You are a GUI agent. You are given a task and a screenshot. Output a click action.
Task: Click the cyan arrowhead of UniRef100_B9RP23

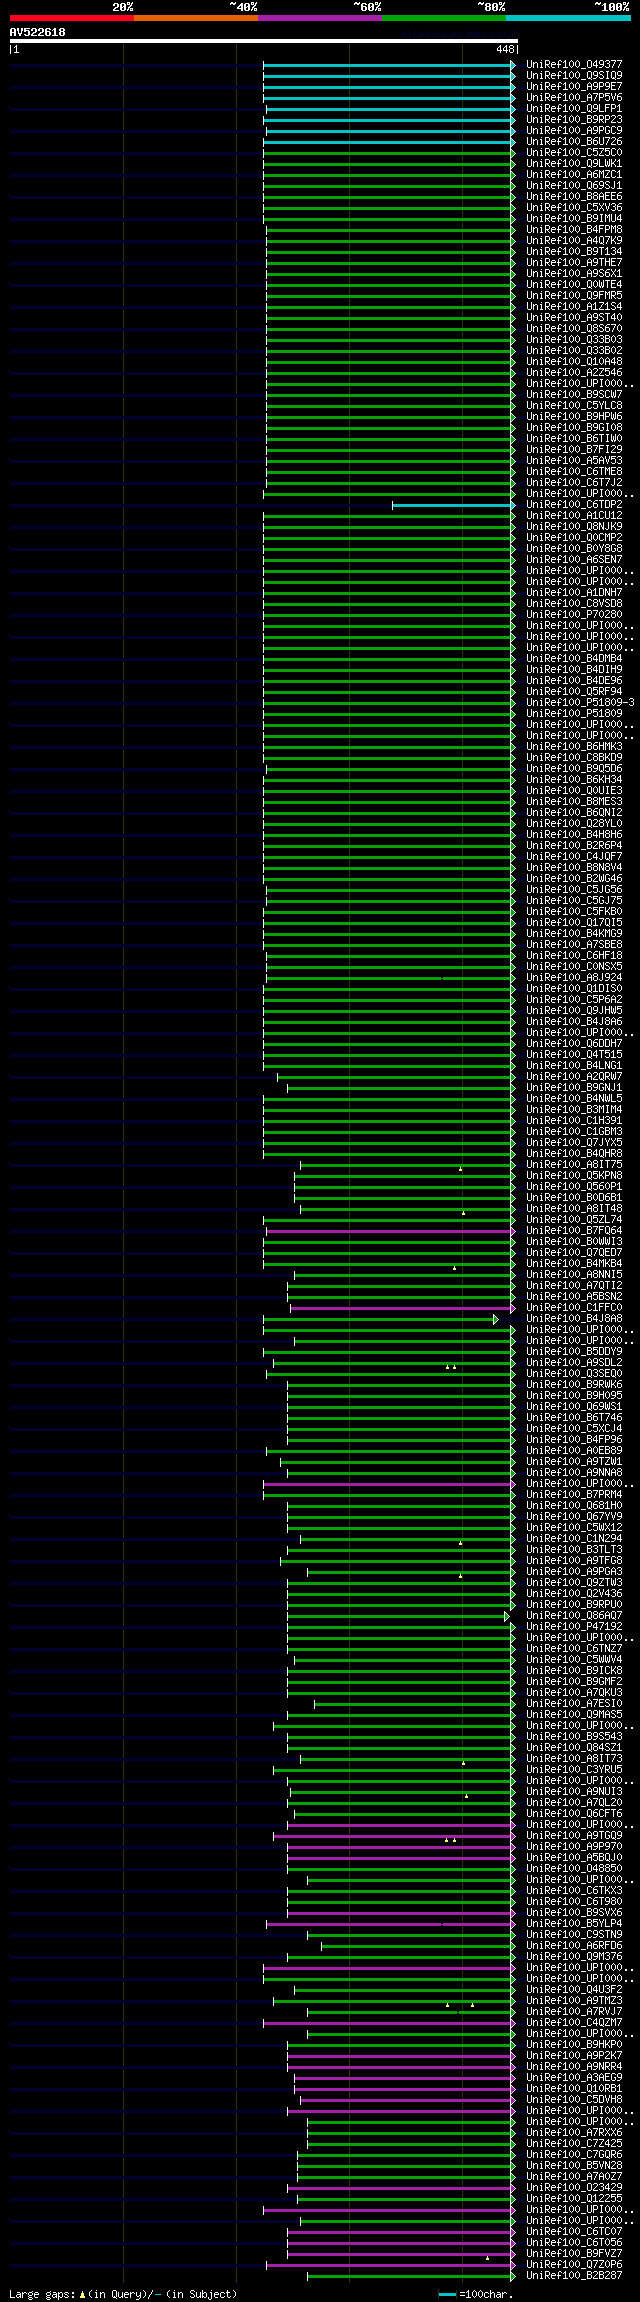(513, 120)
